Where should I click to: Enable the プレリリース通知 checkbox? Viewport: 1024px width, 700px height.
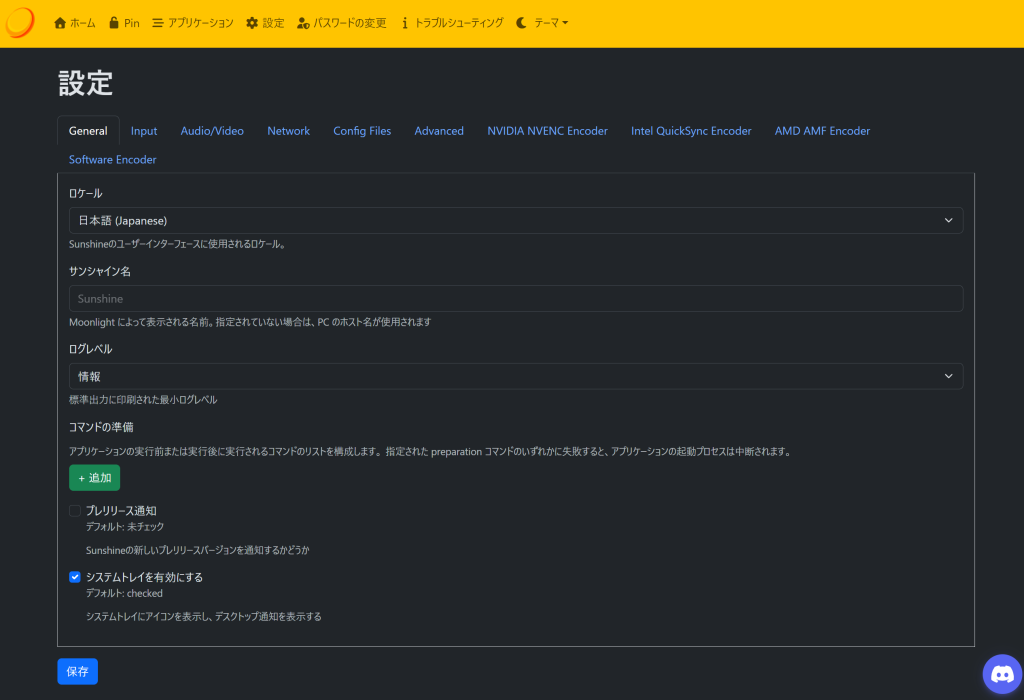coord(75,511)
